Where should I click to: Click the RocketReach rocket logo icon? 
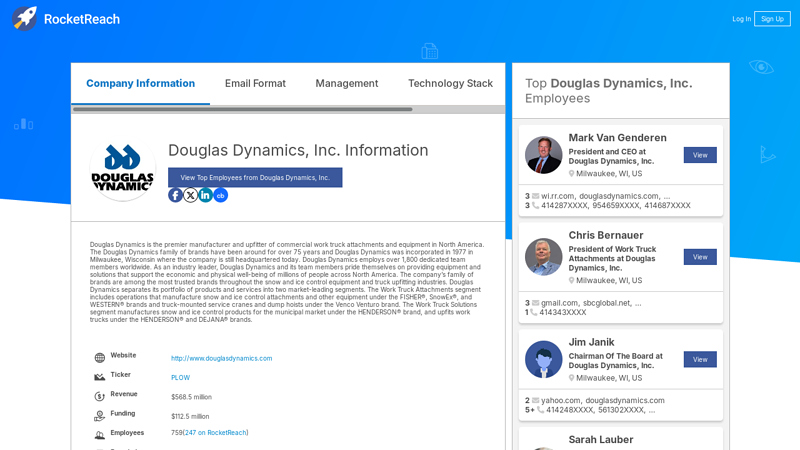pyautogui.click(x=24, y=19)
